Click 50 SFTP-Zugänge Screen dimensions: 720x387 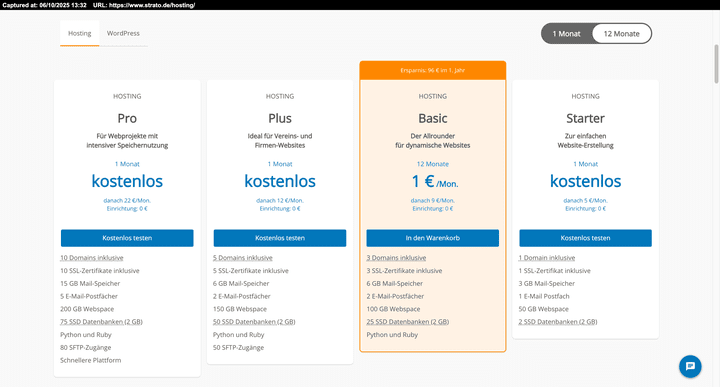pyautogui.click(x=238, y=348)
